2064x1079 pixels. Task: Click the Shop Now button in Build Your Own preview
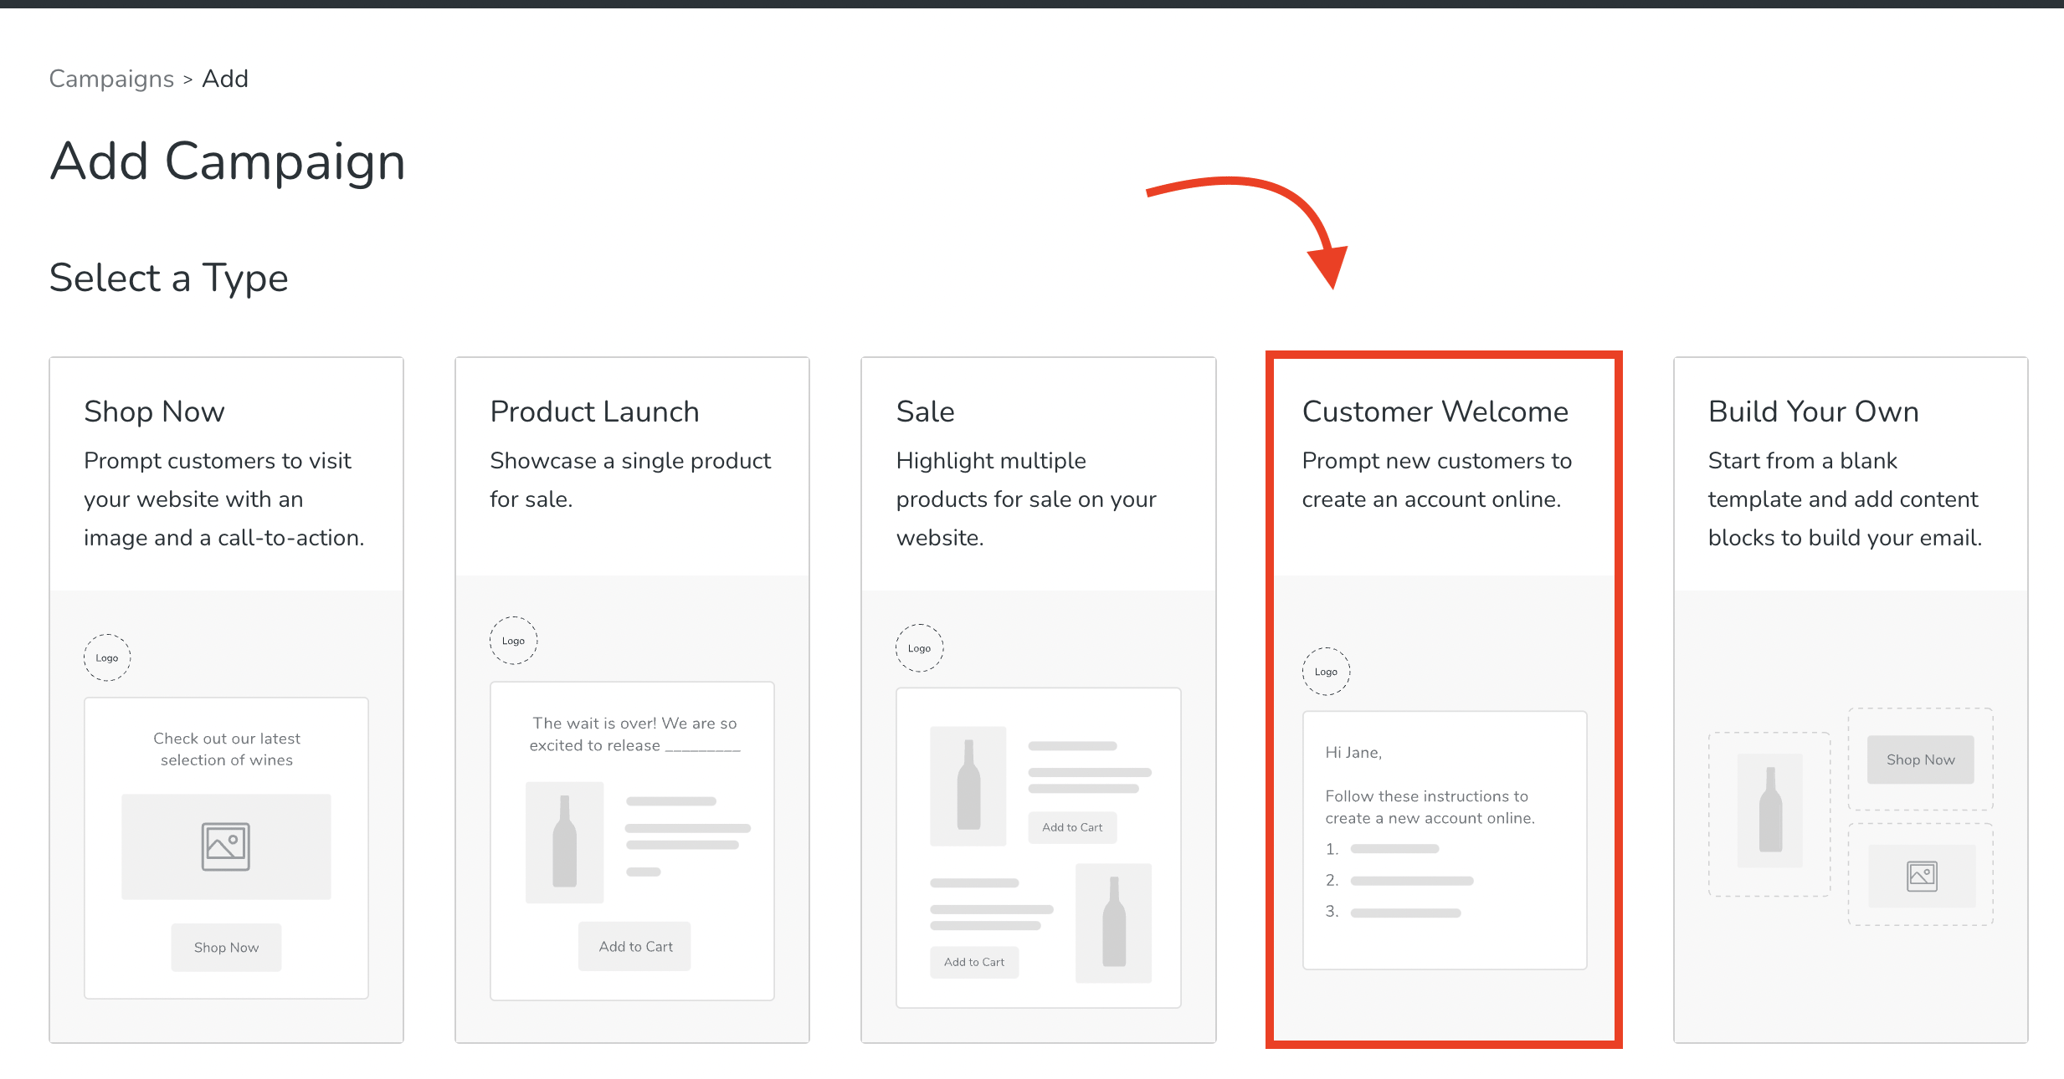click(x=1919, y=759)
